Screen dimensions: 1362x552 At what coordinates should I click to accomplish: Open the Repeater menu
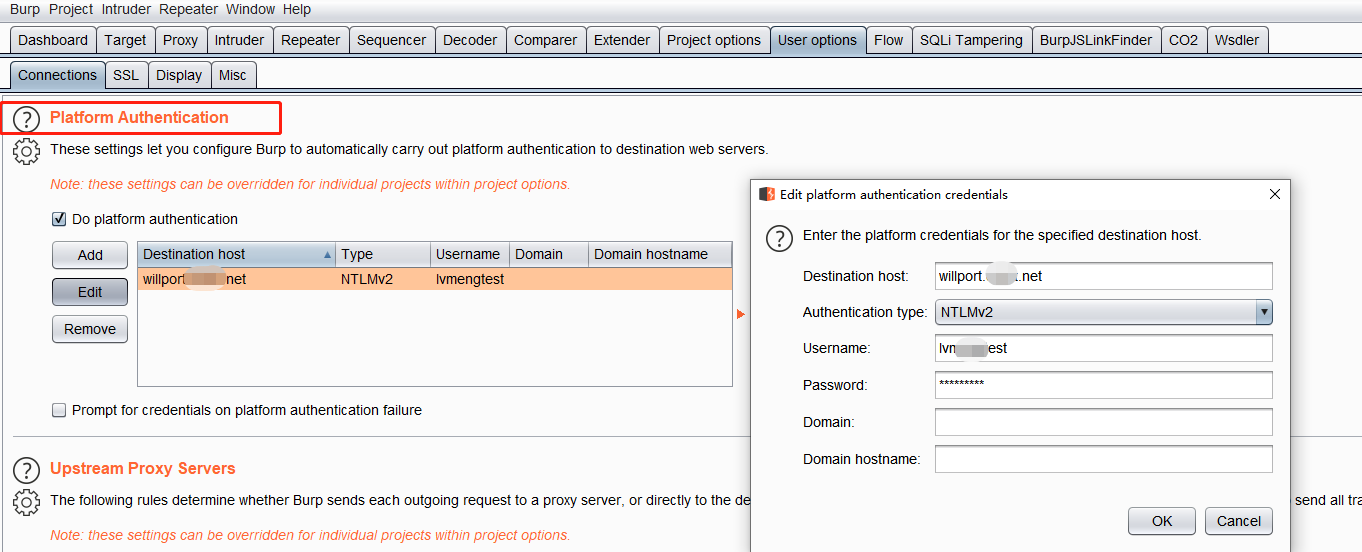click(189, 9)
